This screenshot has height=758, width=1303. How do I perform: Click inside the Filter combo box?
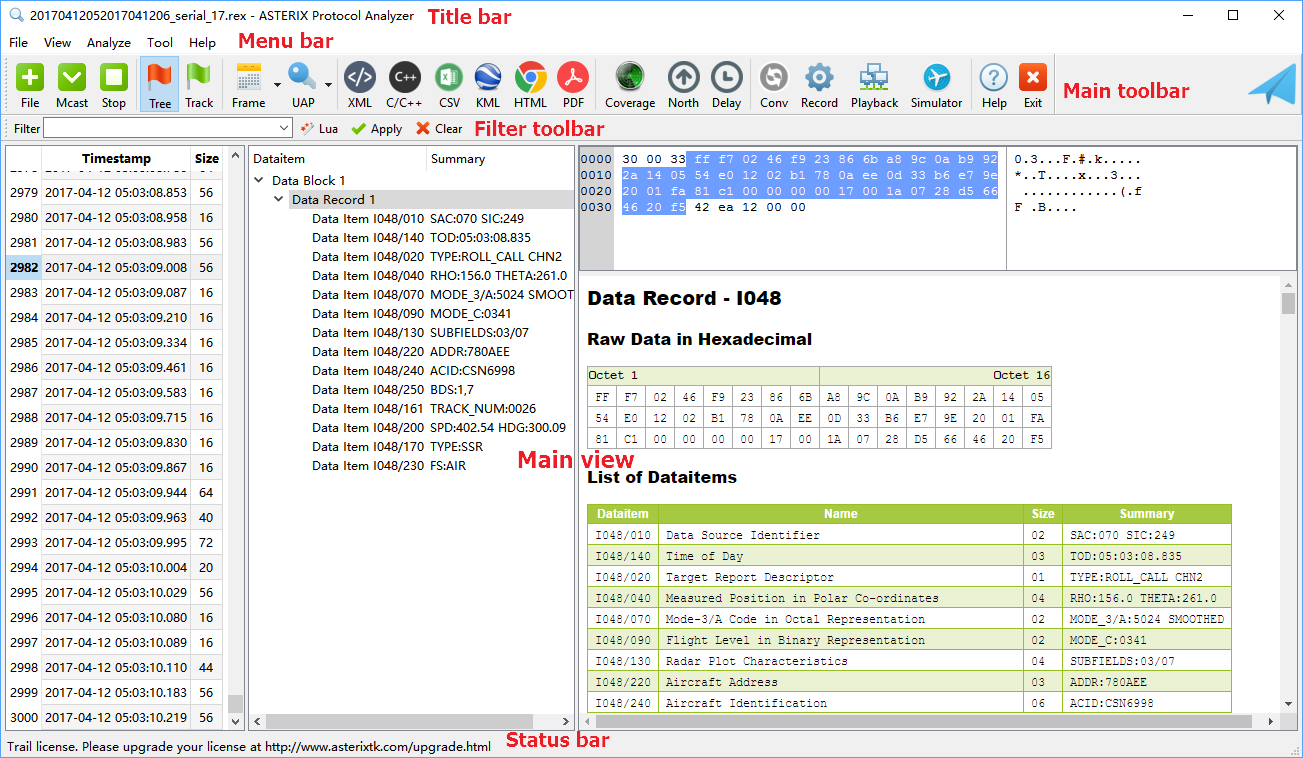coord(160,129)
